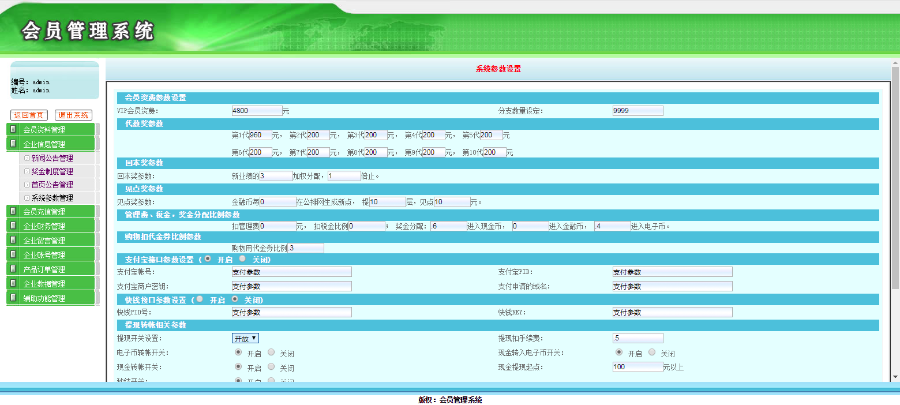The height and width of the screenshot is (405, 900).
Task: Click the 支付宝PID input field
Action: point(672,271)
